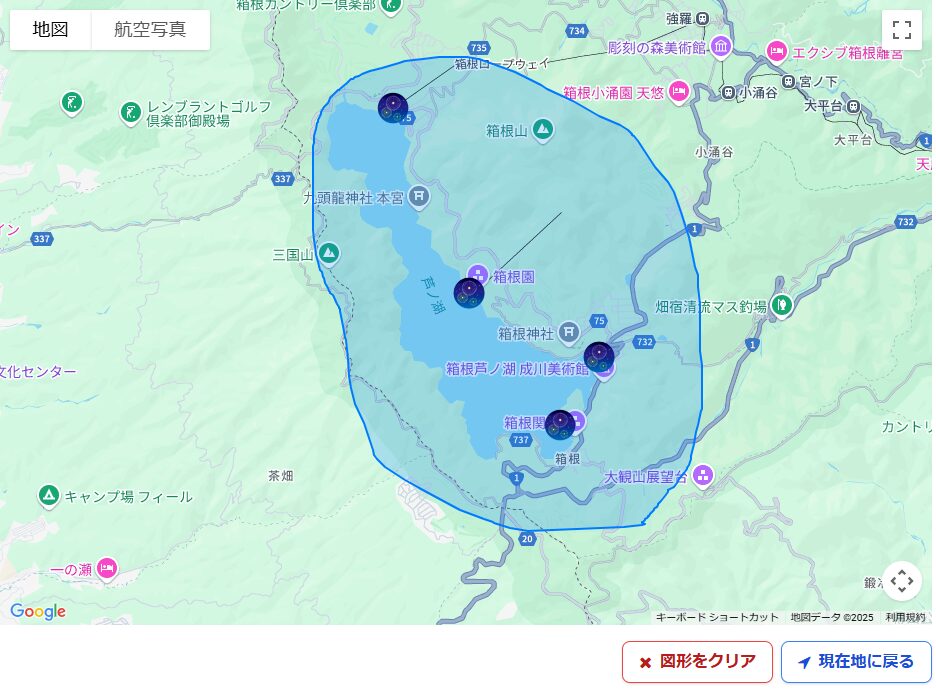The image size is (936, 690).
Task: Click the route 20 shield
Action: (x=526, y=539)
